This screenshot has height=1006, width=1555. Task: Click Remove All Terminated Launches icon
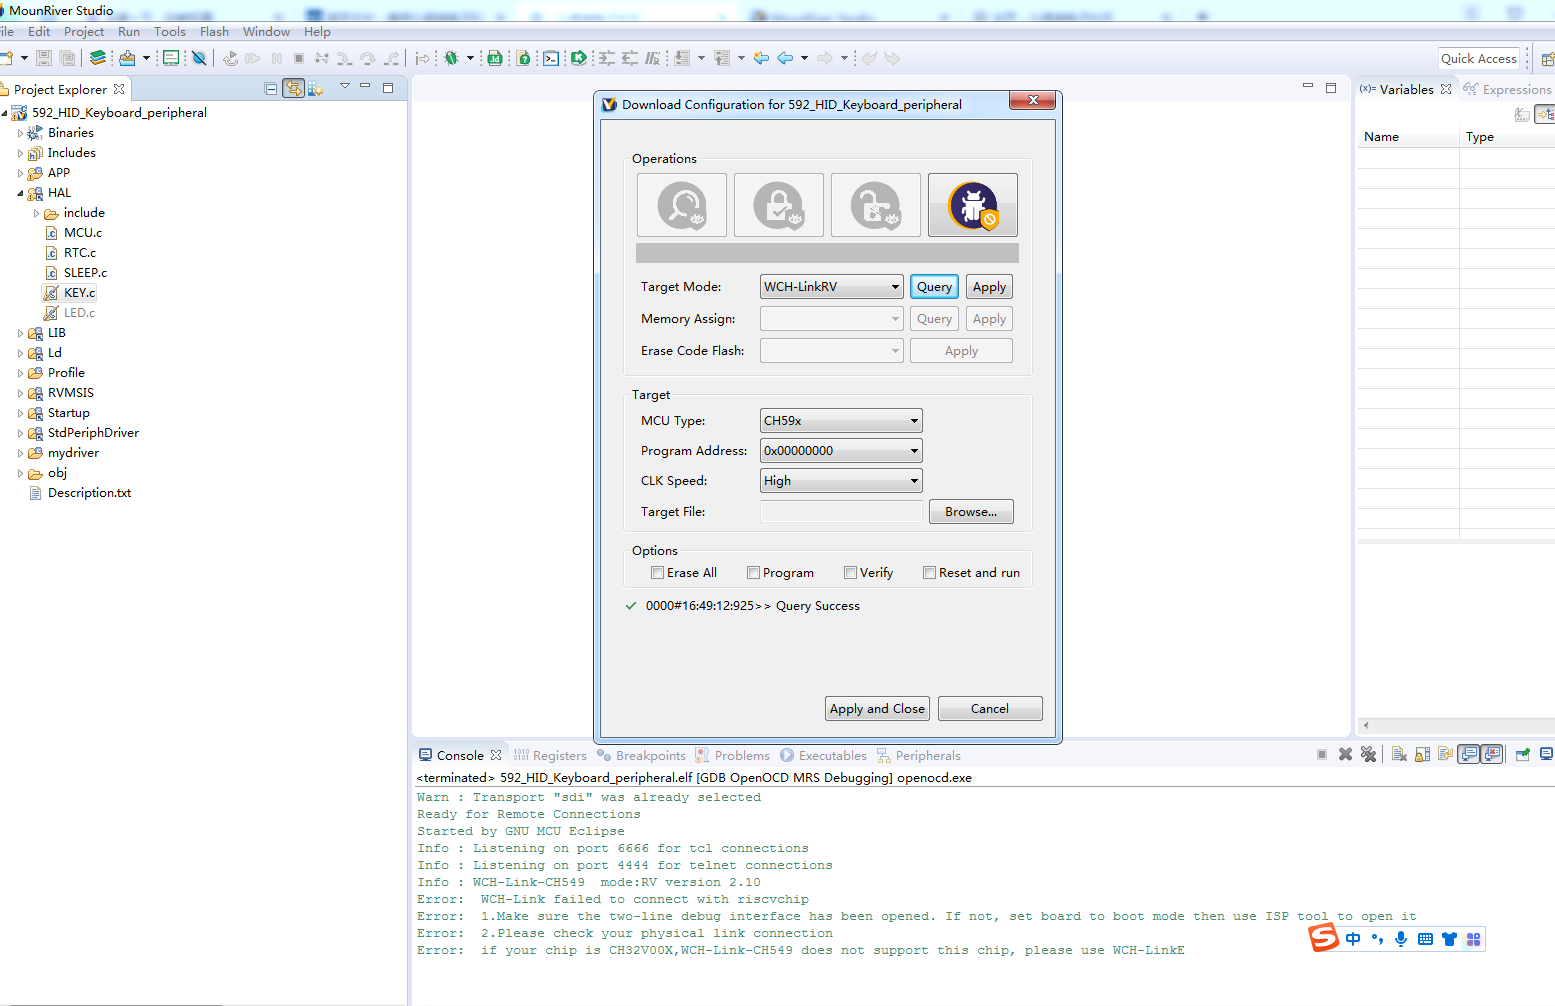click(1368, 754)
